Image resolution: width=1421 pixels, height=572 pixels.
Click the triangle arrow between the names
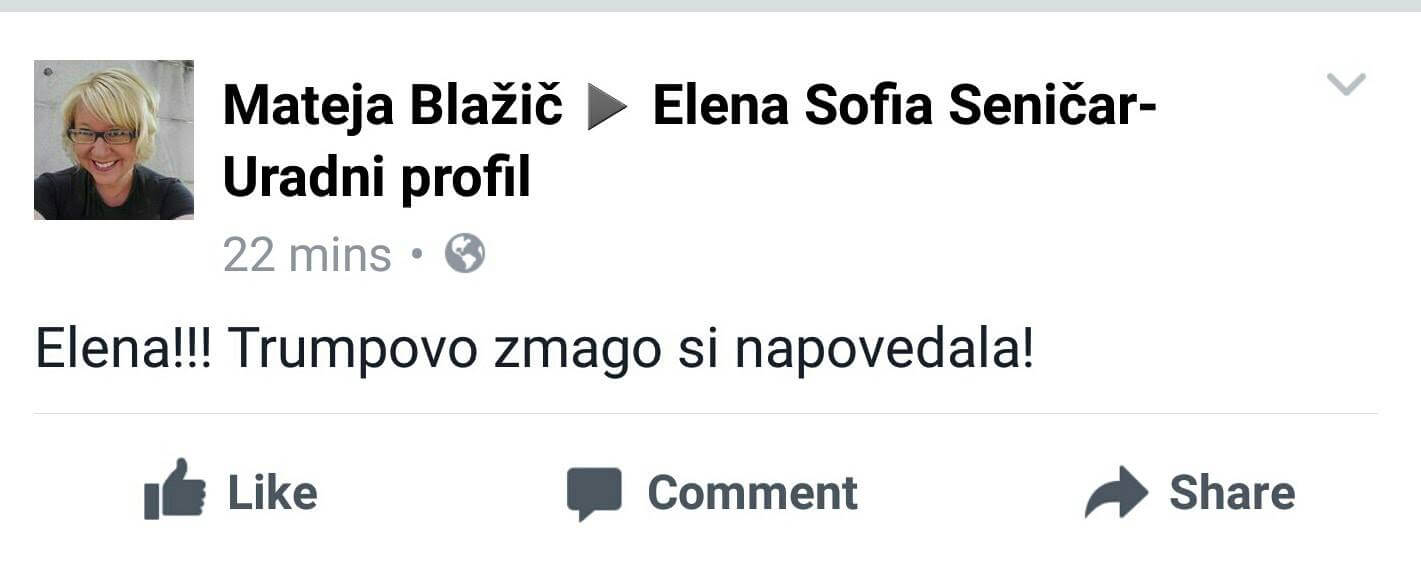(x=606, y=108)
